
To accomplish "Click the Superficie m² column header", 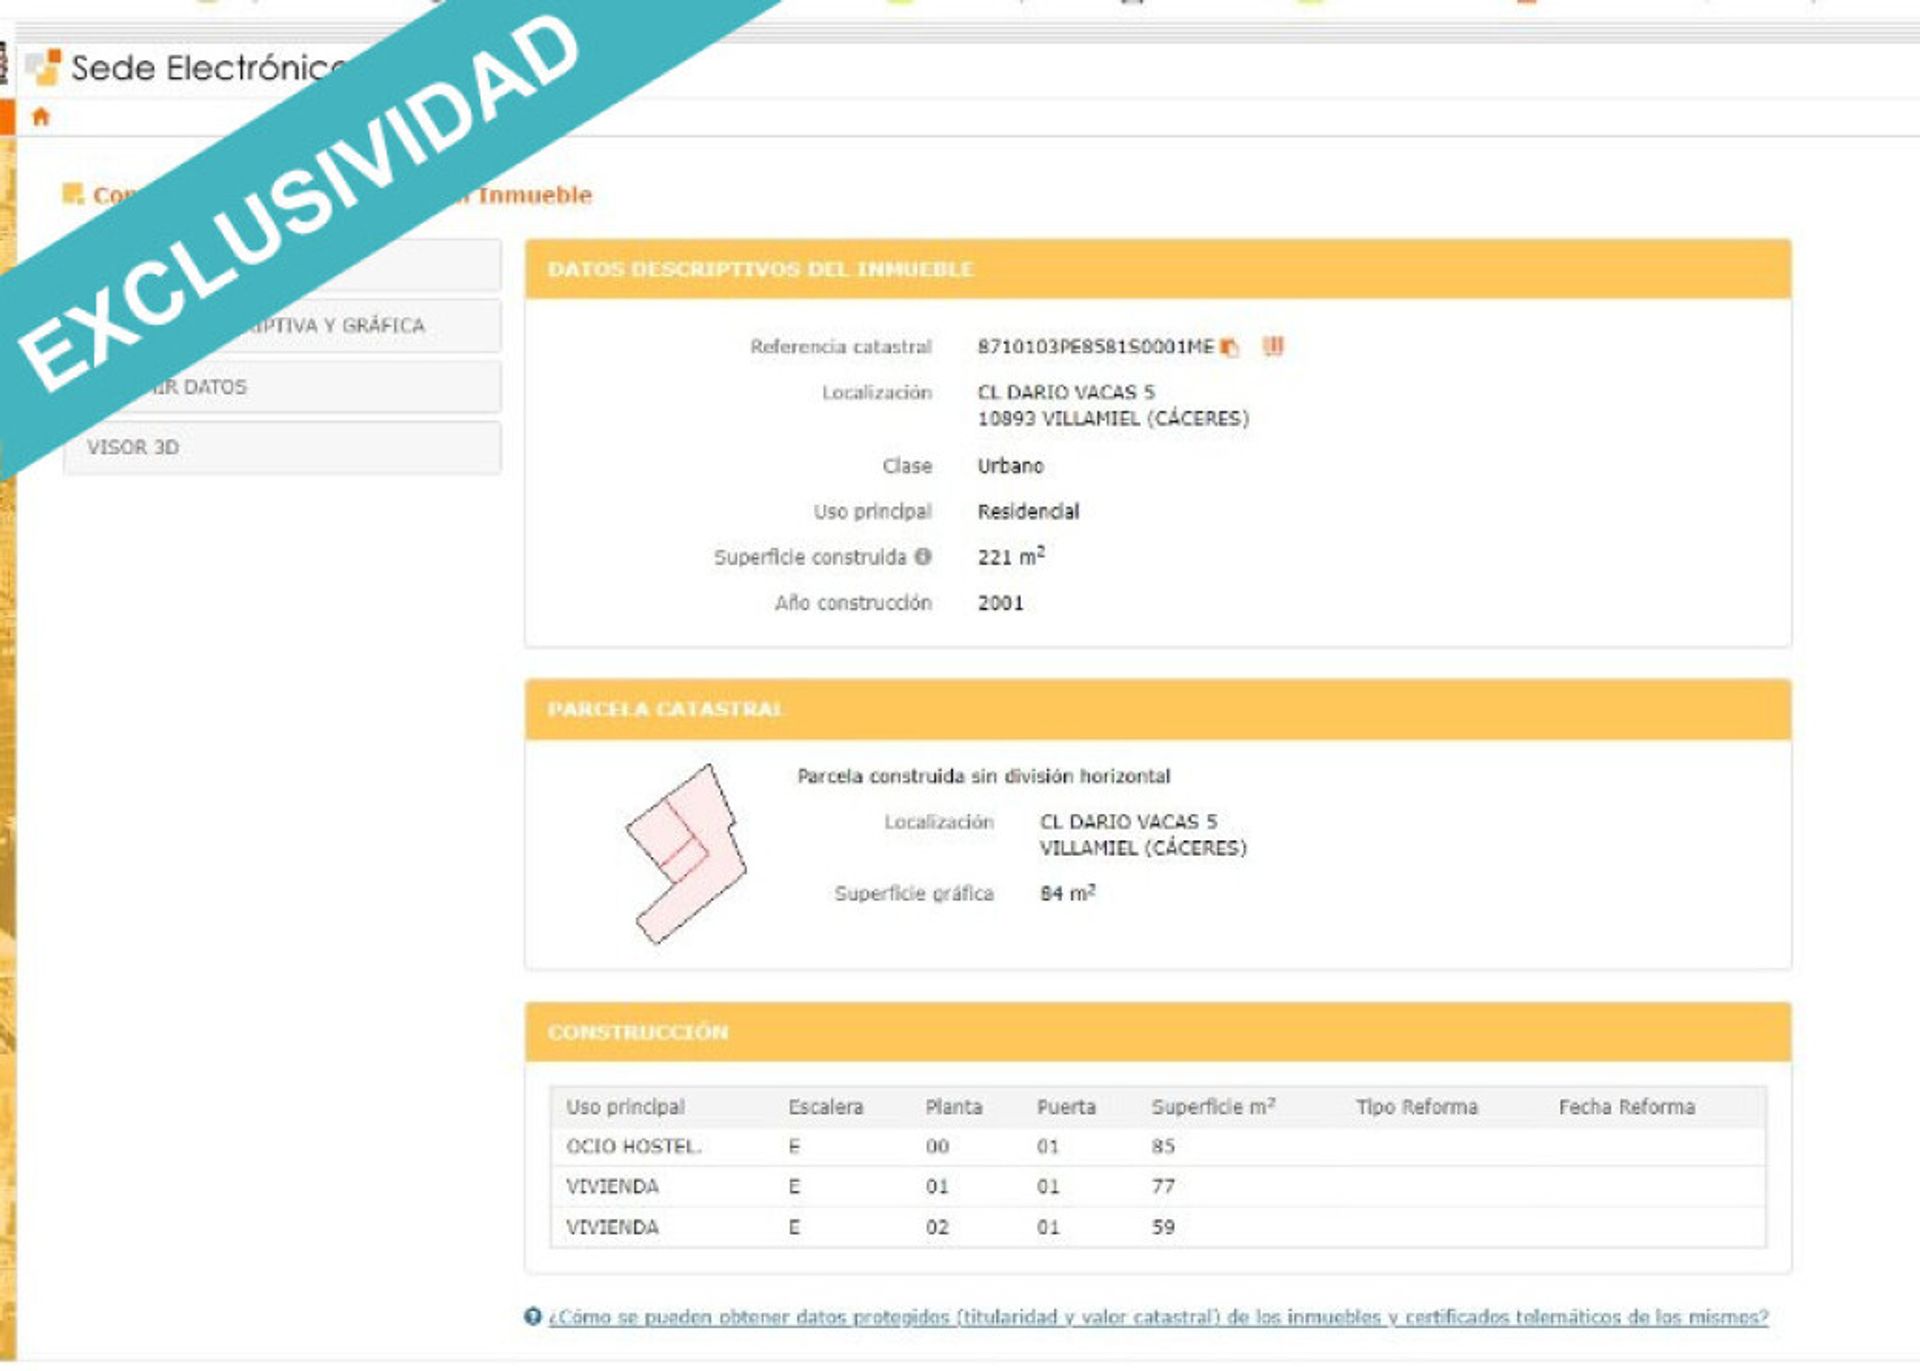I will tap(1213, 1106).
